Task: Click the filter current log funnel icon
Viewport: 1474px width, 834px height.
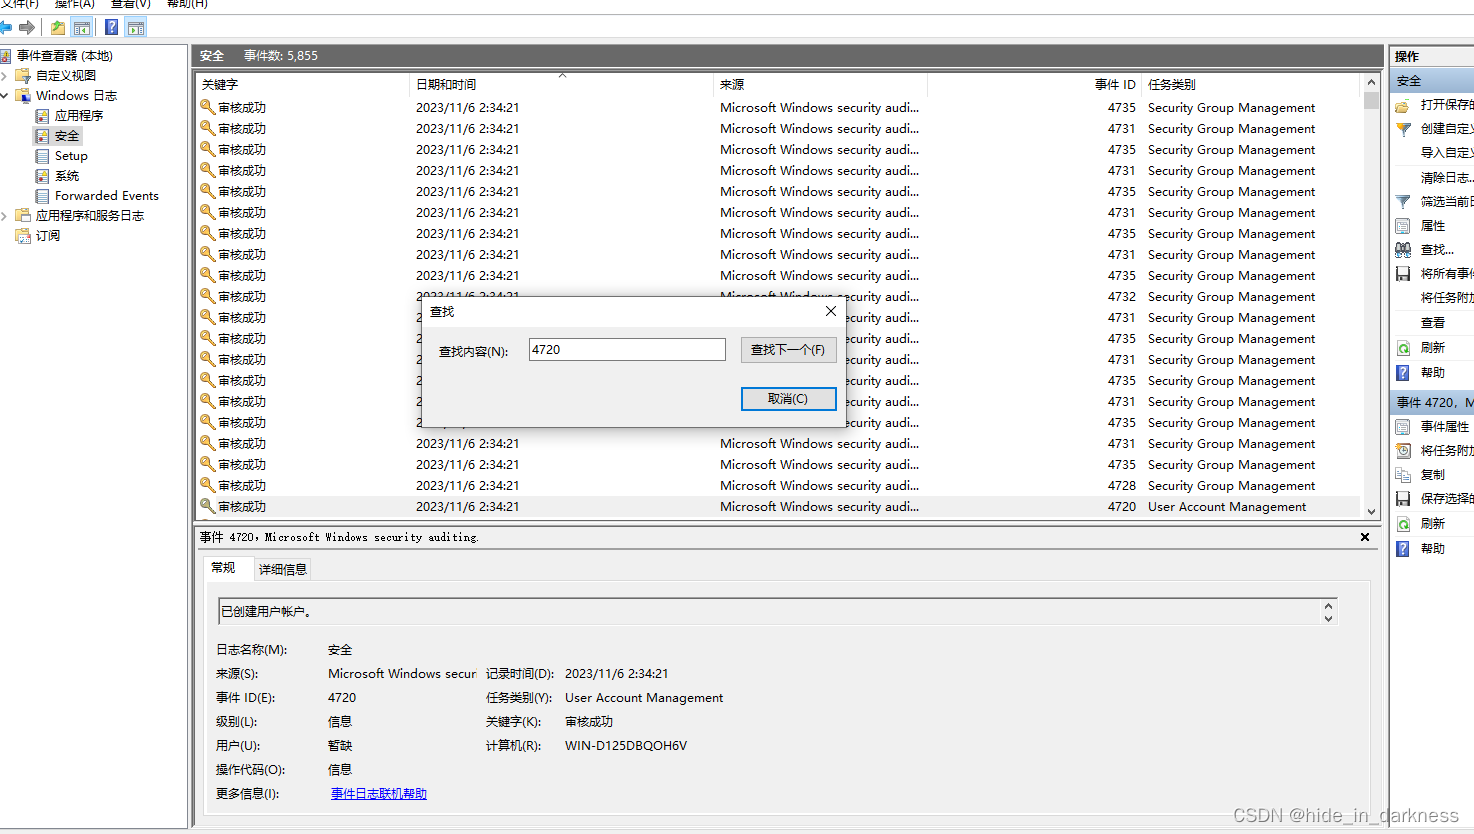Action: pos(1403,202)
